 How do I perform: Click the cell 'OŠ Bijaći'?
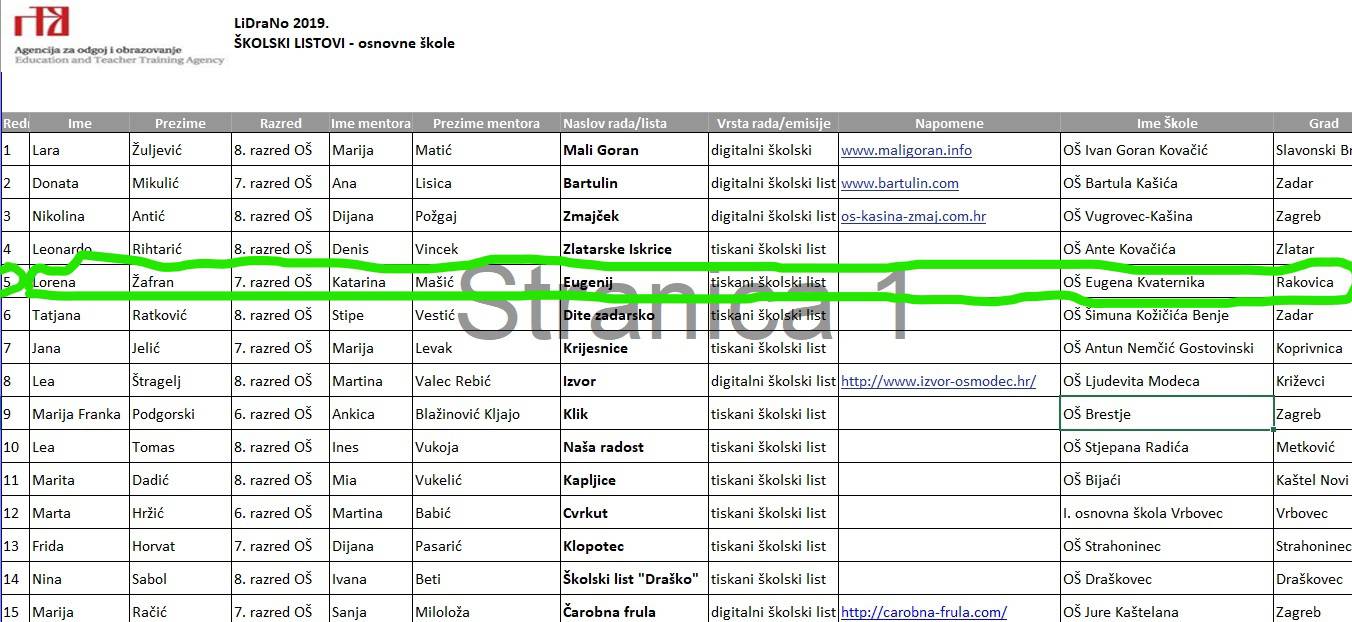pyautogui.click(x=1167, y=480)
